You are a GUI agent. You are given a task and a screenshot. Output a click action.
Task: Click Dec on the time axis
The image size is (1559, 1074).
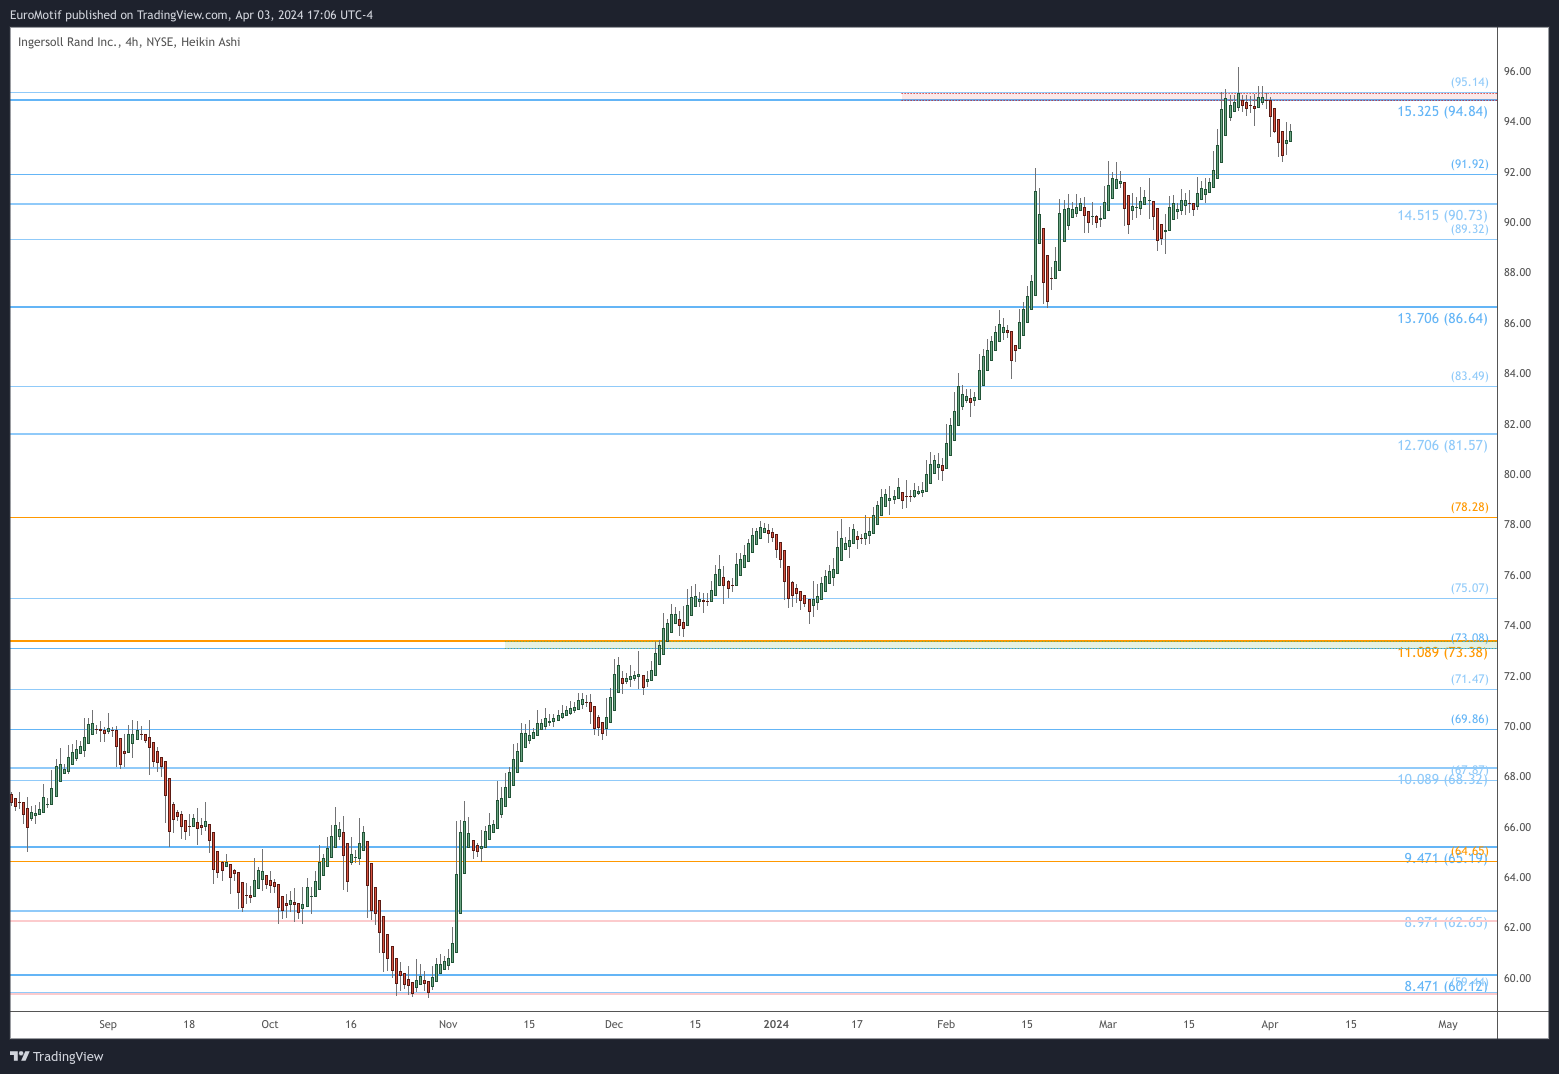click(614, 1024)
